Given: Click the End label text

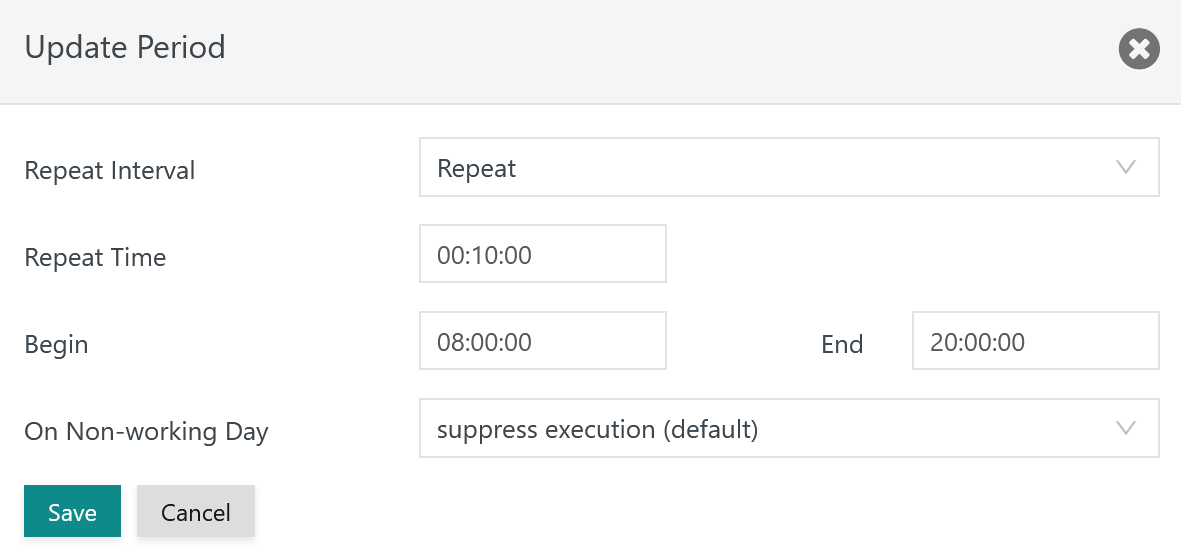Looking at the screenshot, I should coord(842,344).
